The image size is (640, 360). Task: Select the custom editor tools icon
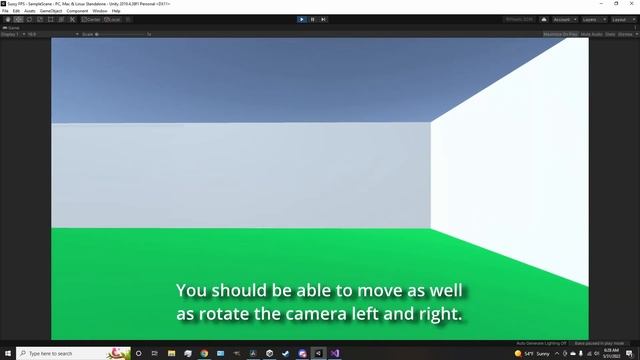72,20
